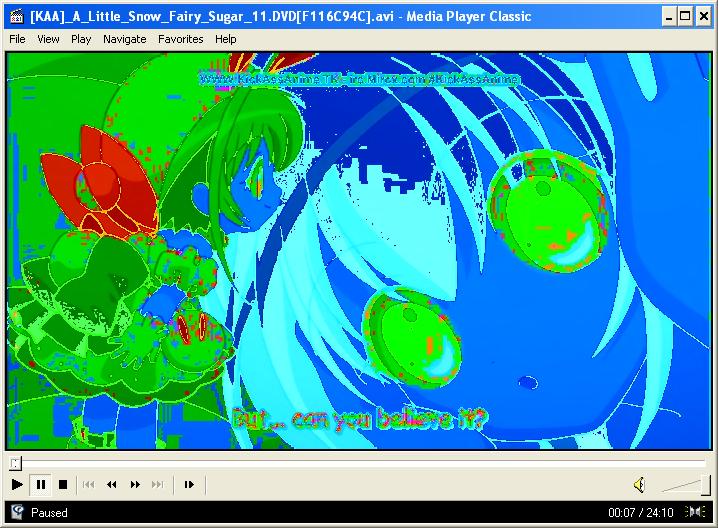Click the rewind (decrease speed) button
The height and width of the screenshot is (528, 718).
pyautogui.click(x=112, y=484)
